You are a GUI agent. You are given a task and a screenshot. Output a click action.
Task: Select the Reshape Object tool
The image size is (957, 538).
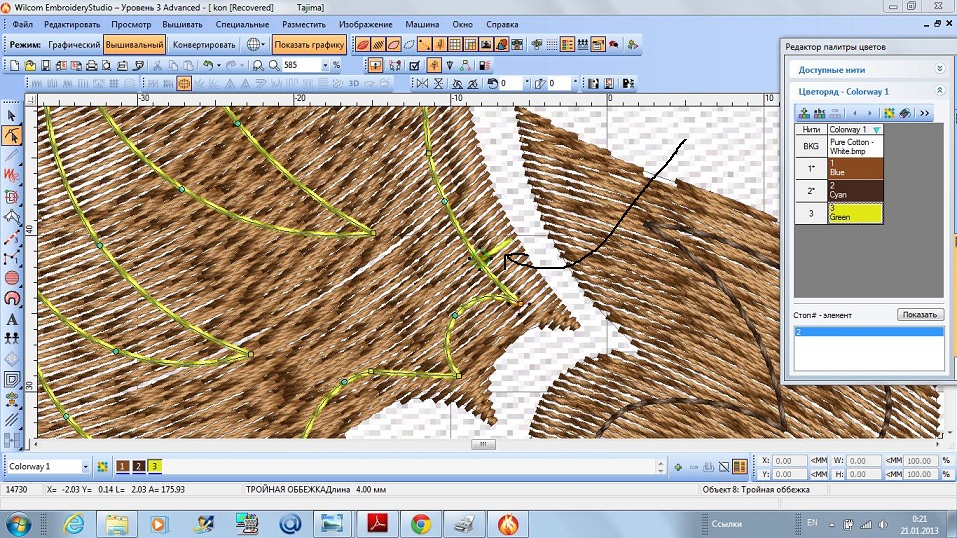[12, 135]
